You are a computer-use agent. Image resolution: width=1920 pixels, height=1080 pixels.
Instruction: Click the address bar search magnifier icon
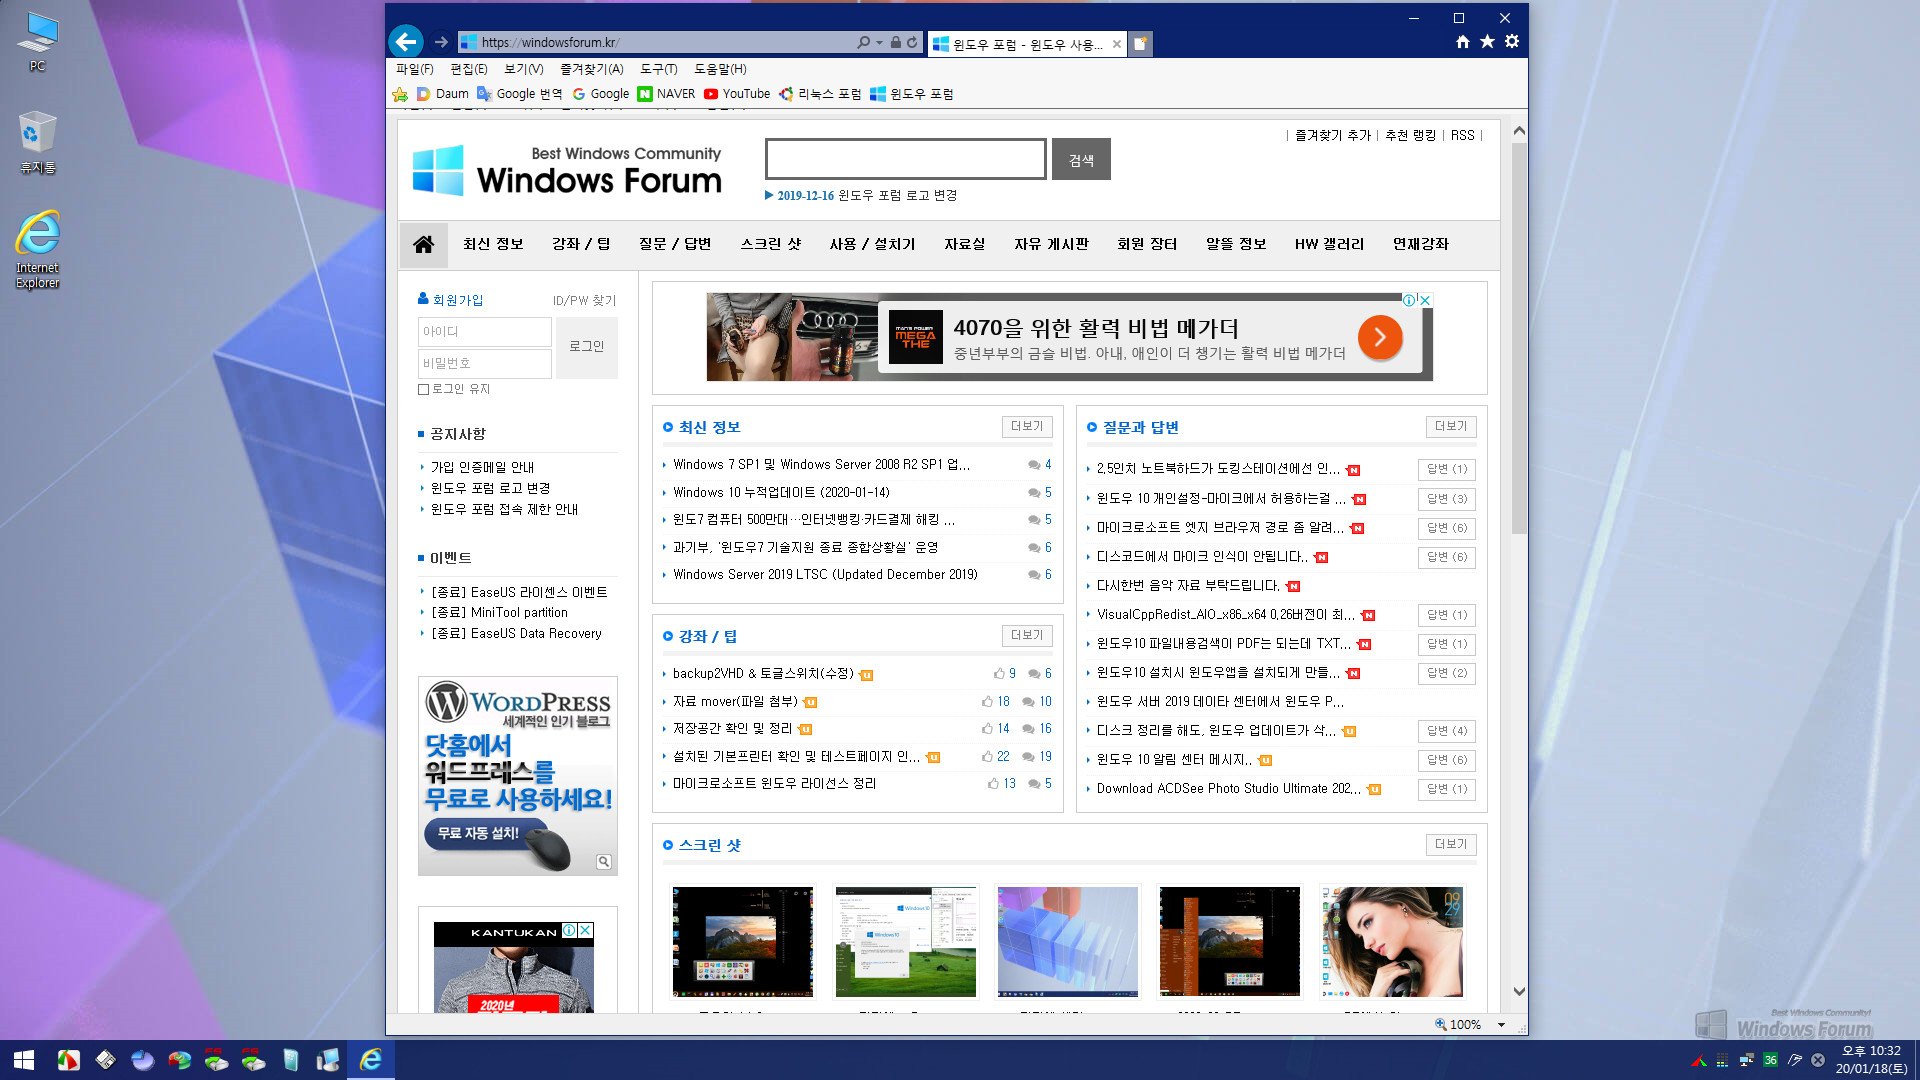tap(863, 42)
